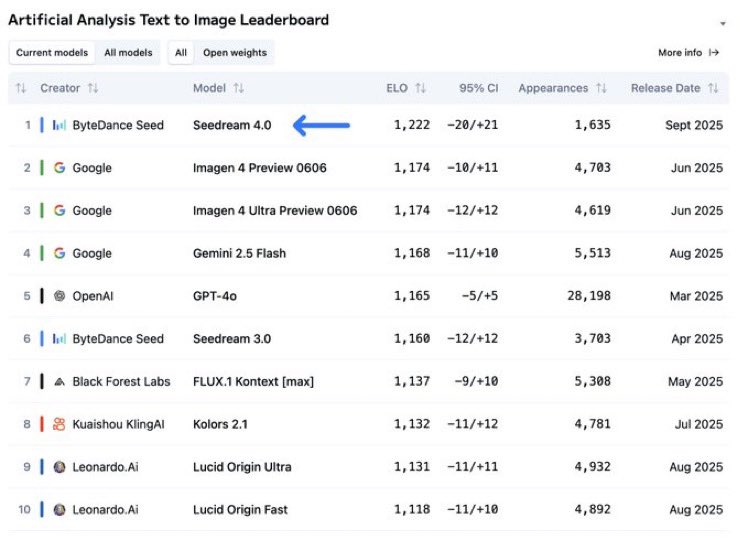Select the Lucid Origin Ultra model name
This screenshot has width=748, height=540.
click(242, 467)
